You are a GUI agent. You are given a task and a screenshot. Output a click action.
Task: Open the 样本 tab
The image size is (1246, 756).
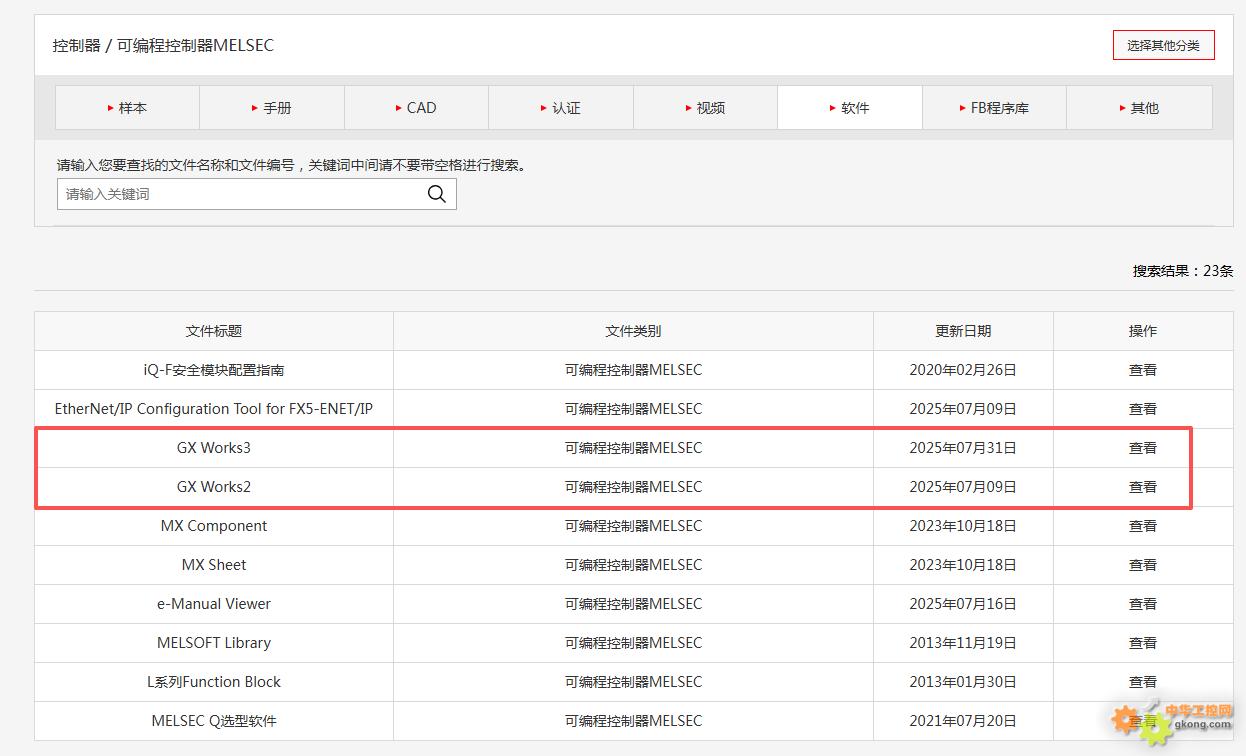(127, 108)
